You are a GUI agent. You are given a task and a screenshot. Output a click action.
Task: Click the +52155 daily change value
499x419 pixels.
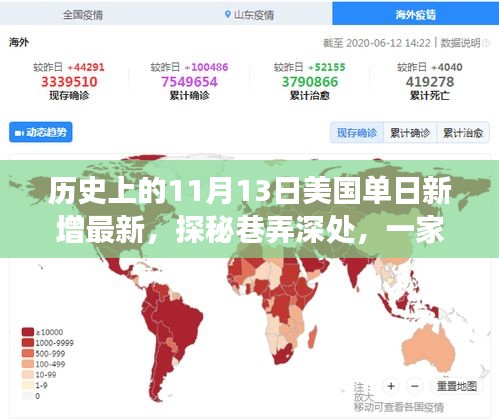click(x=326, y=67)
